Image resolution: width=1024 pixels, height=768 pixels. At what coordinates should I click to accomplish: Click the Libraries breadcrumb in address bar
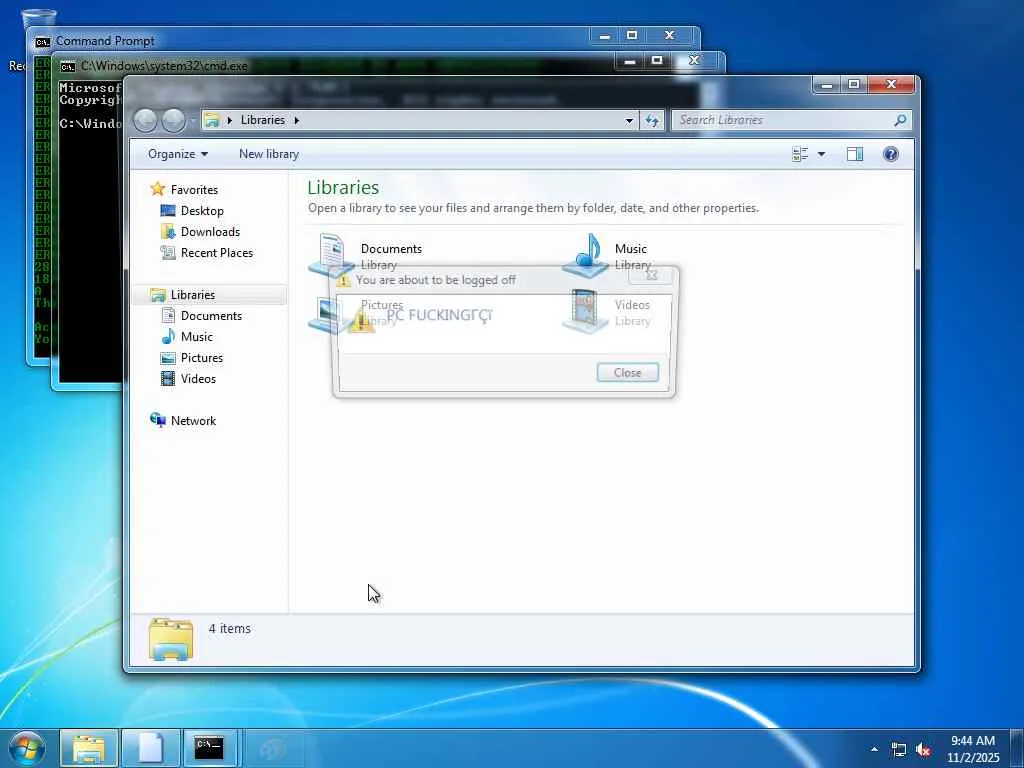[x=263, y=120]
